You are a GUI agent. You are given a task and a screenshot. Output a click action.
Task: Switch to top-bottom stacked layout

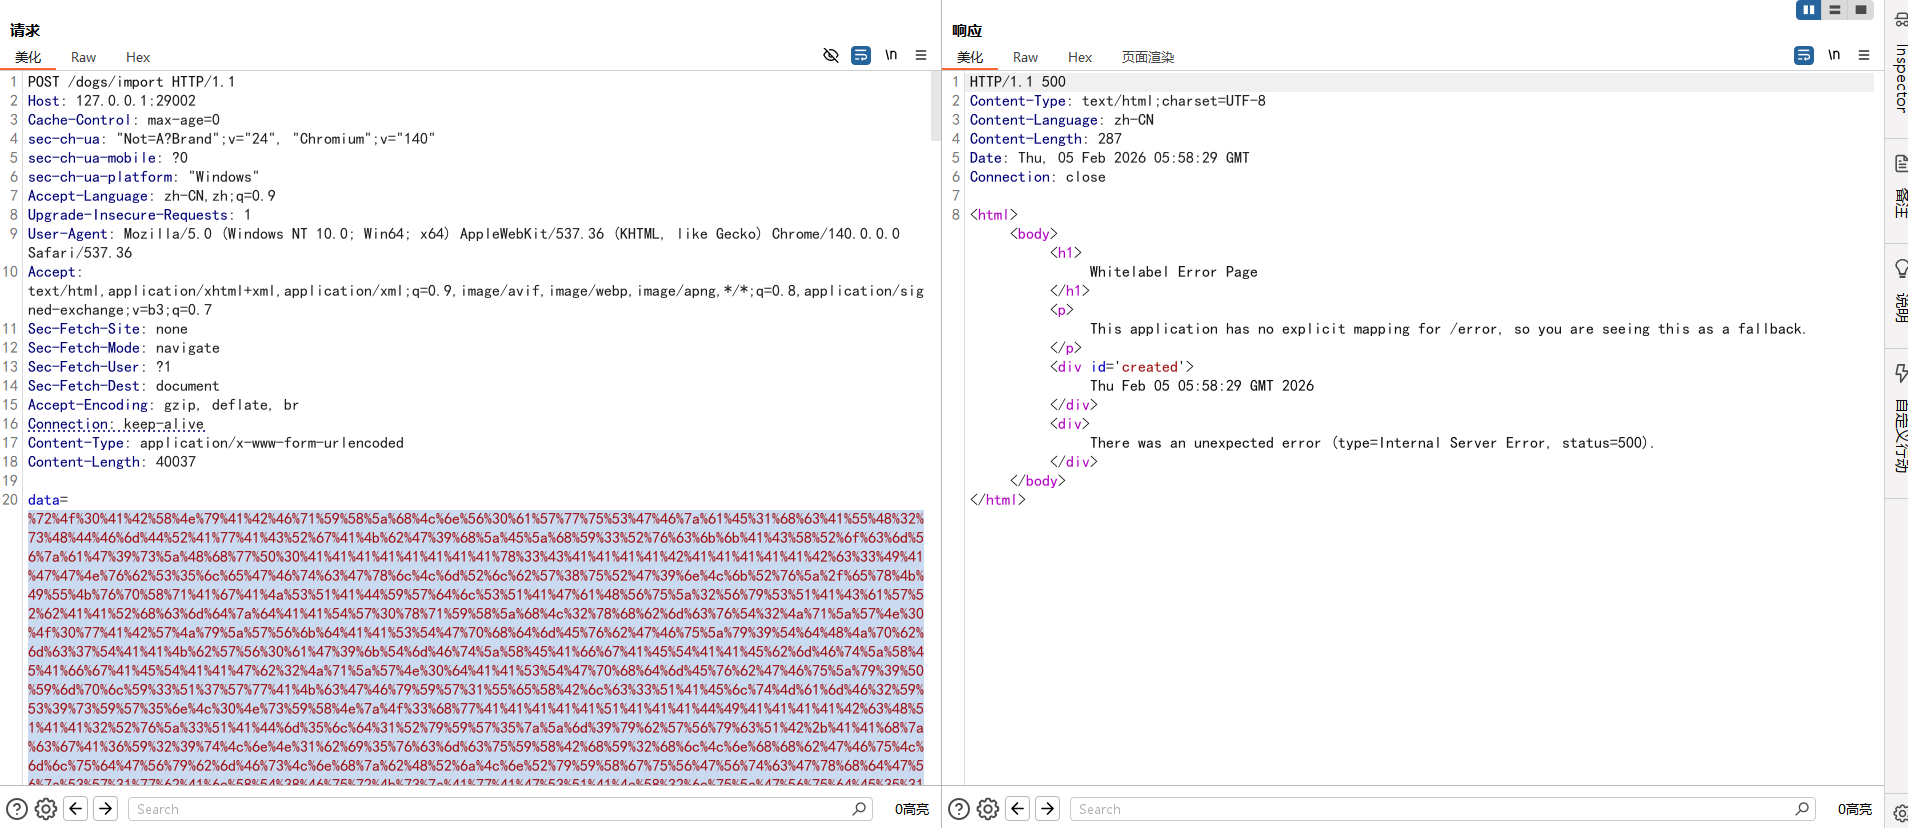(1835, 10)
